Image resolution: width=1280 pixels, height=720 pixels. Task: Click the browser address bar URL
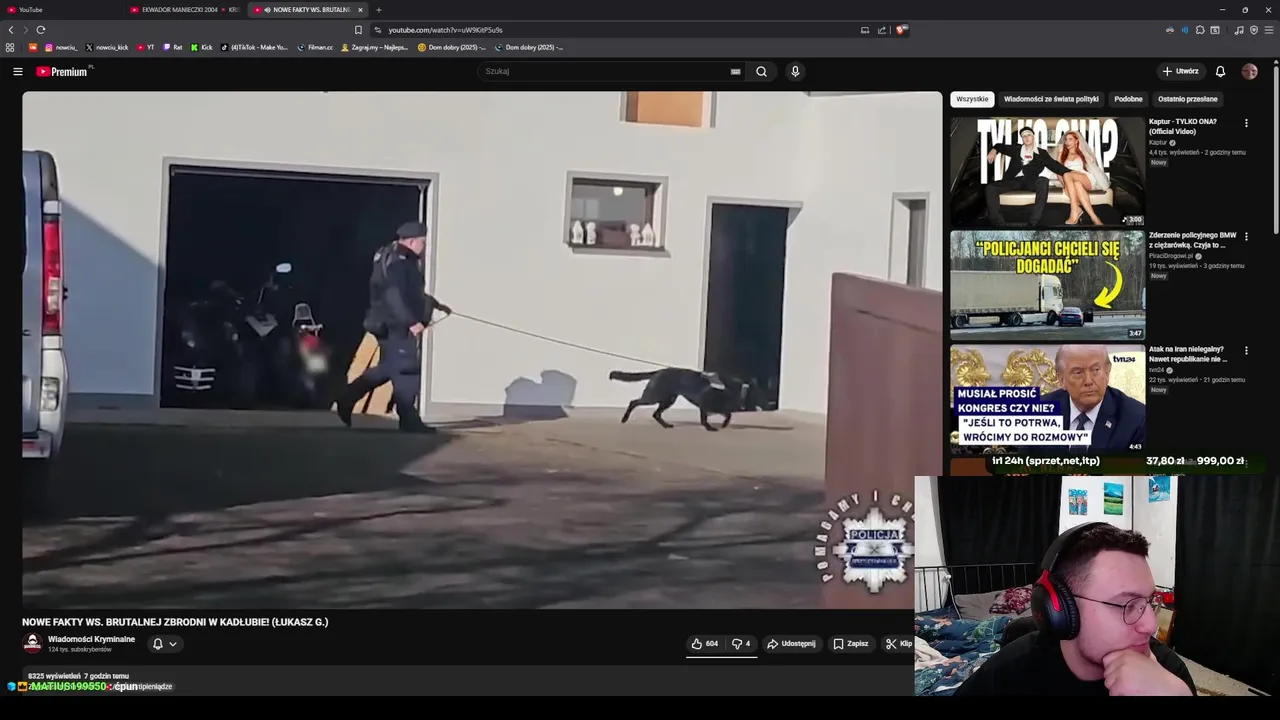click(445, 30)
